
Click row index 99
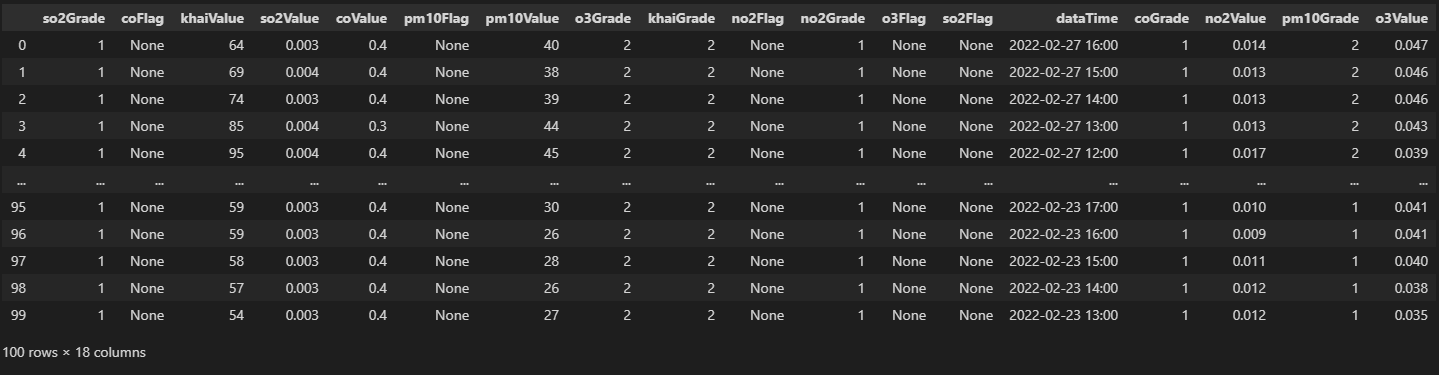coord(18,315)
